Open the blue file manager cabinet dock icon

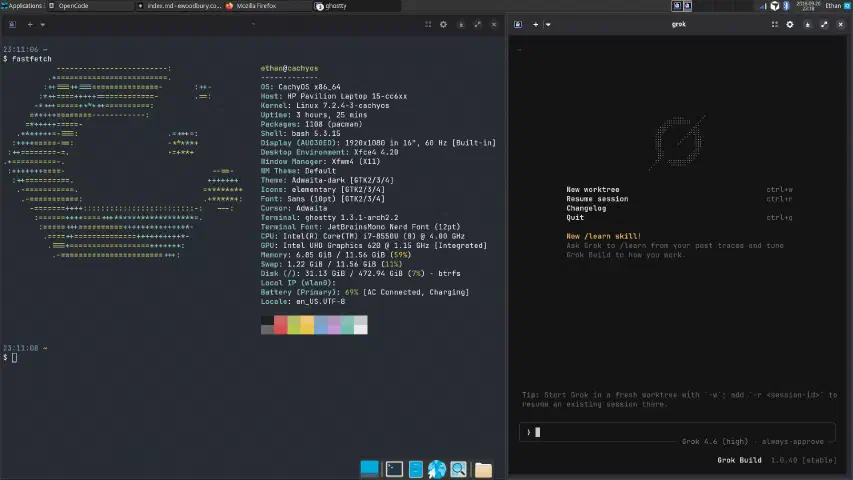pos(416,469)
